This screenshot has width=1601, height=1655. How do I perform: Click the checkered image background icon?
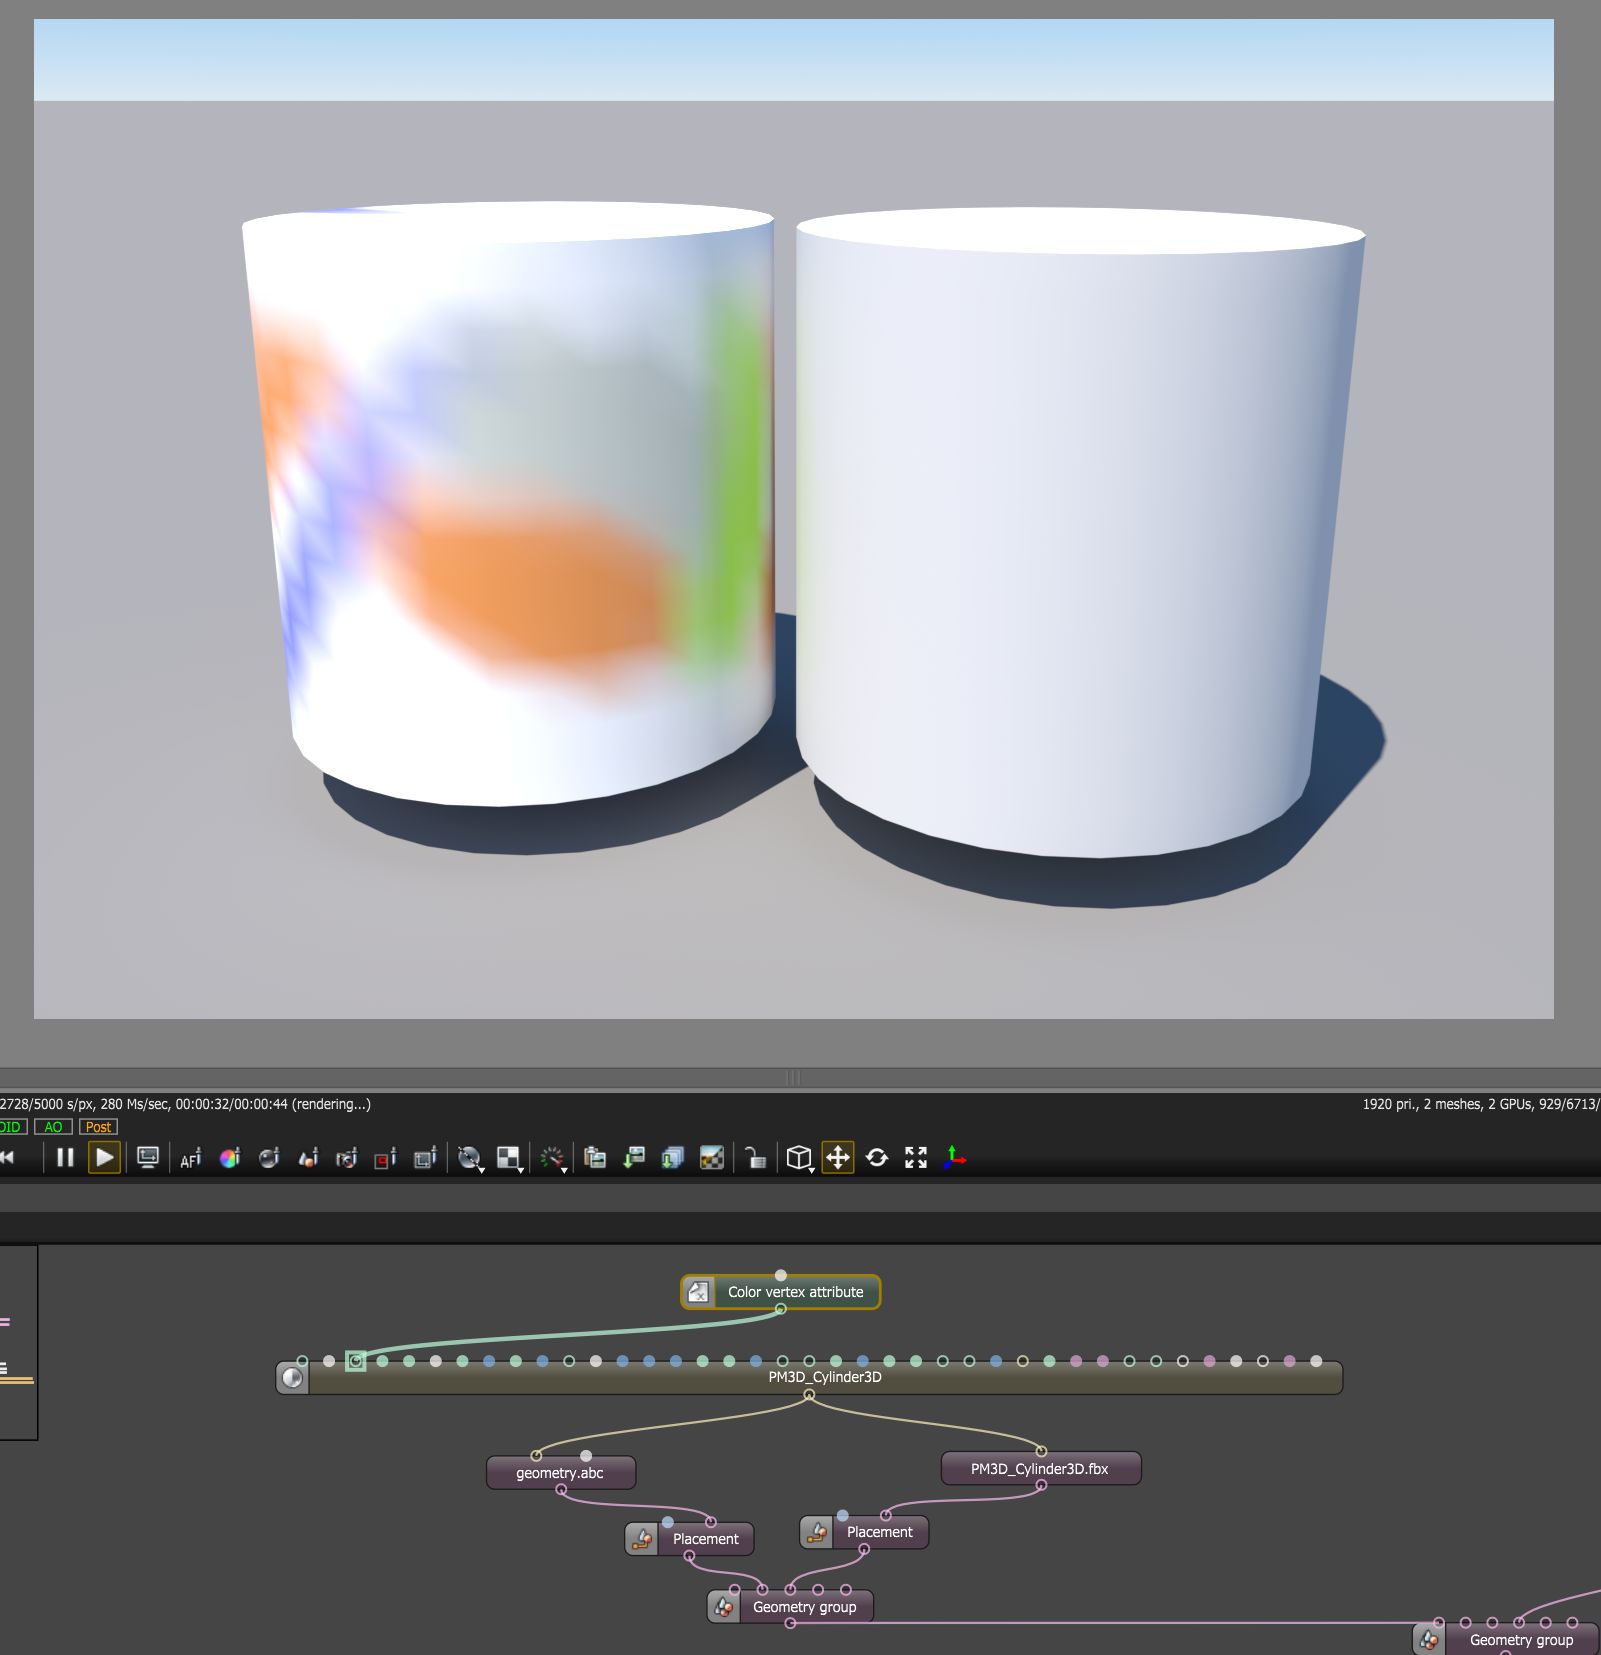712,1158
